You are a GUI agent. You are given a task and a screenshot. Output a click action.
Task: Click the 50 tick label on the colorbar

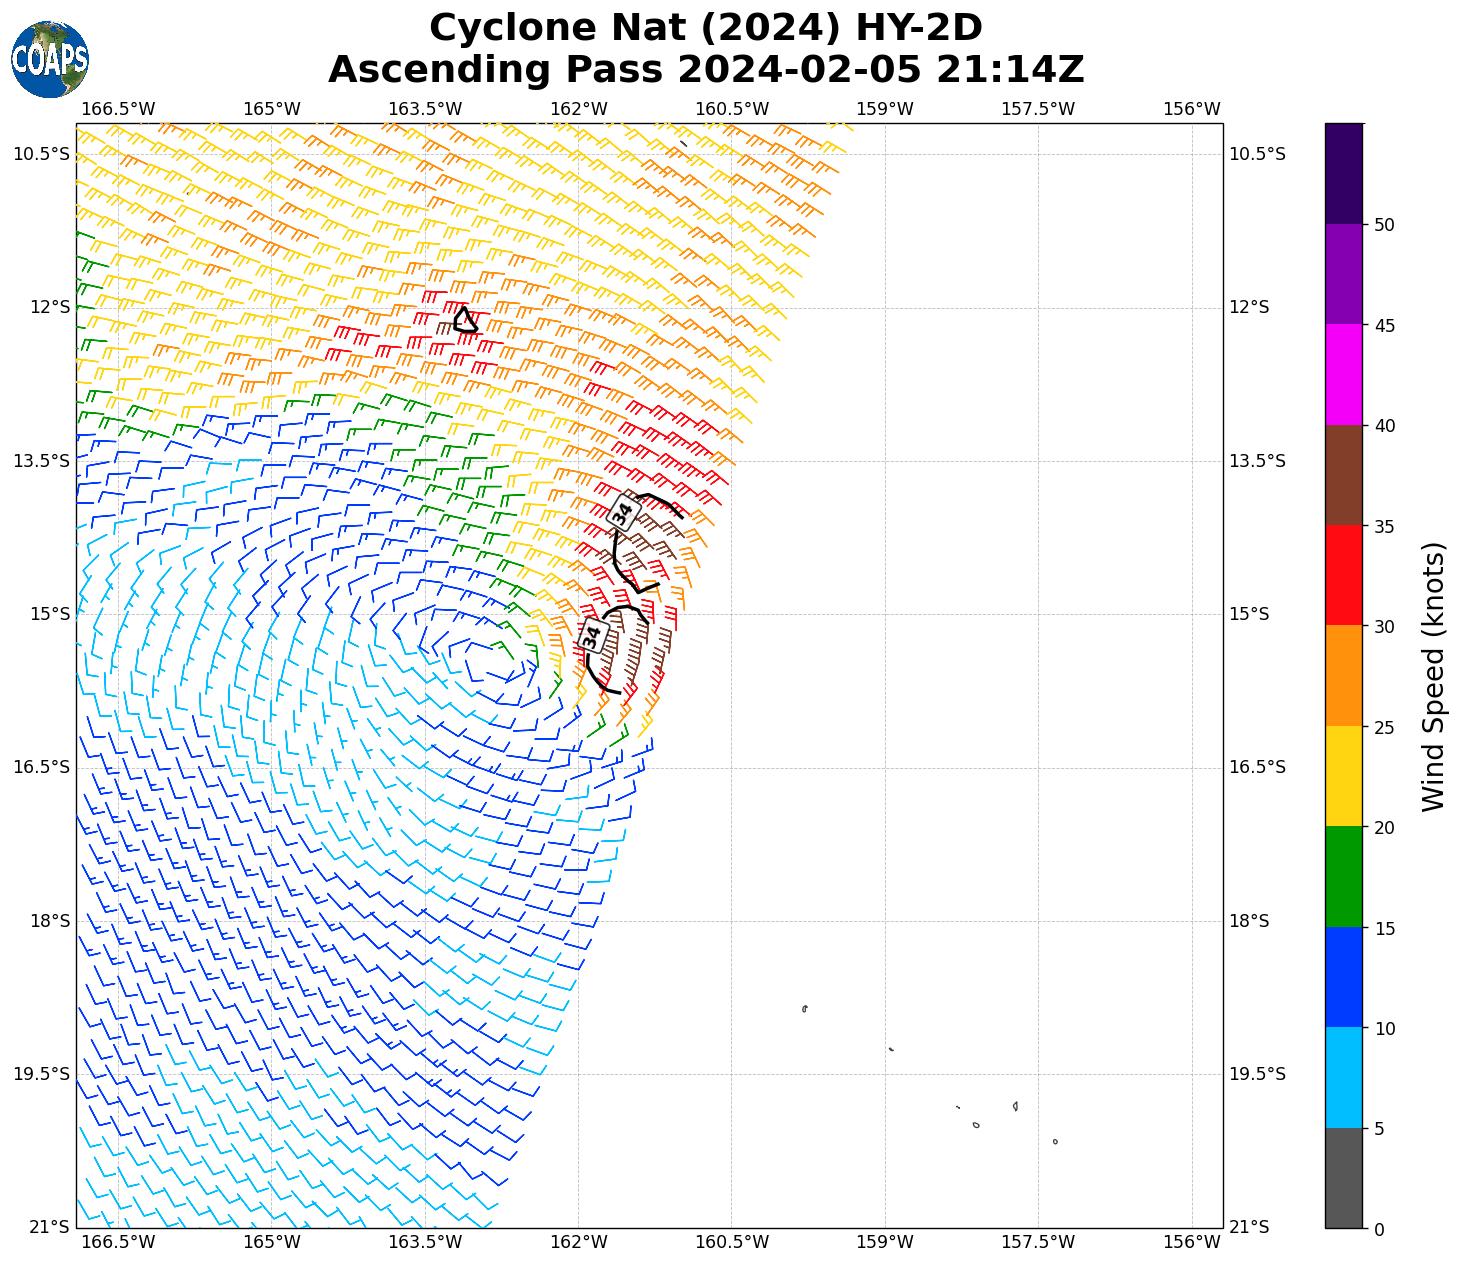click(1384, 225)
